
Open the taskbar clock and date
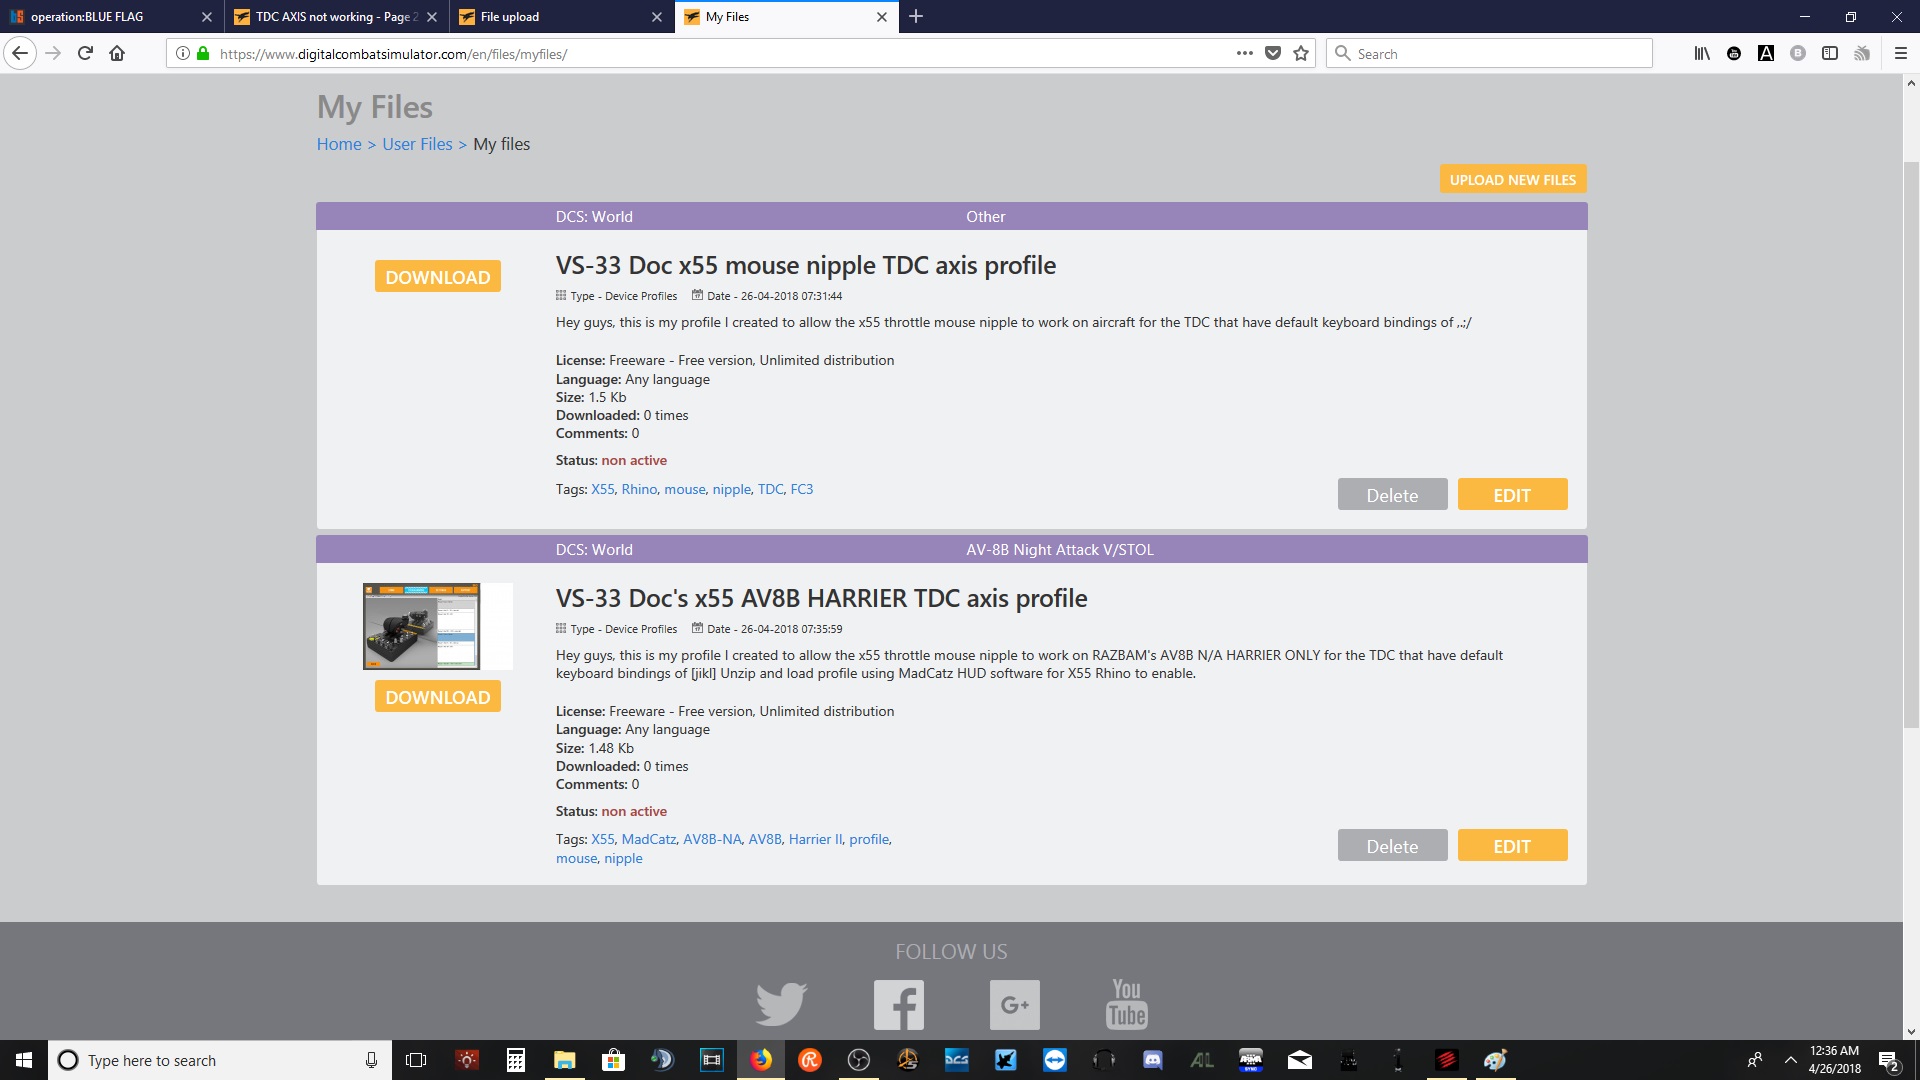click(1834, 1060)
